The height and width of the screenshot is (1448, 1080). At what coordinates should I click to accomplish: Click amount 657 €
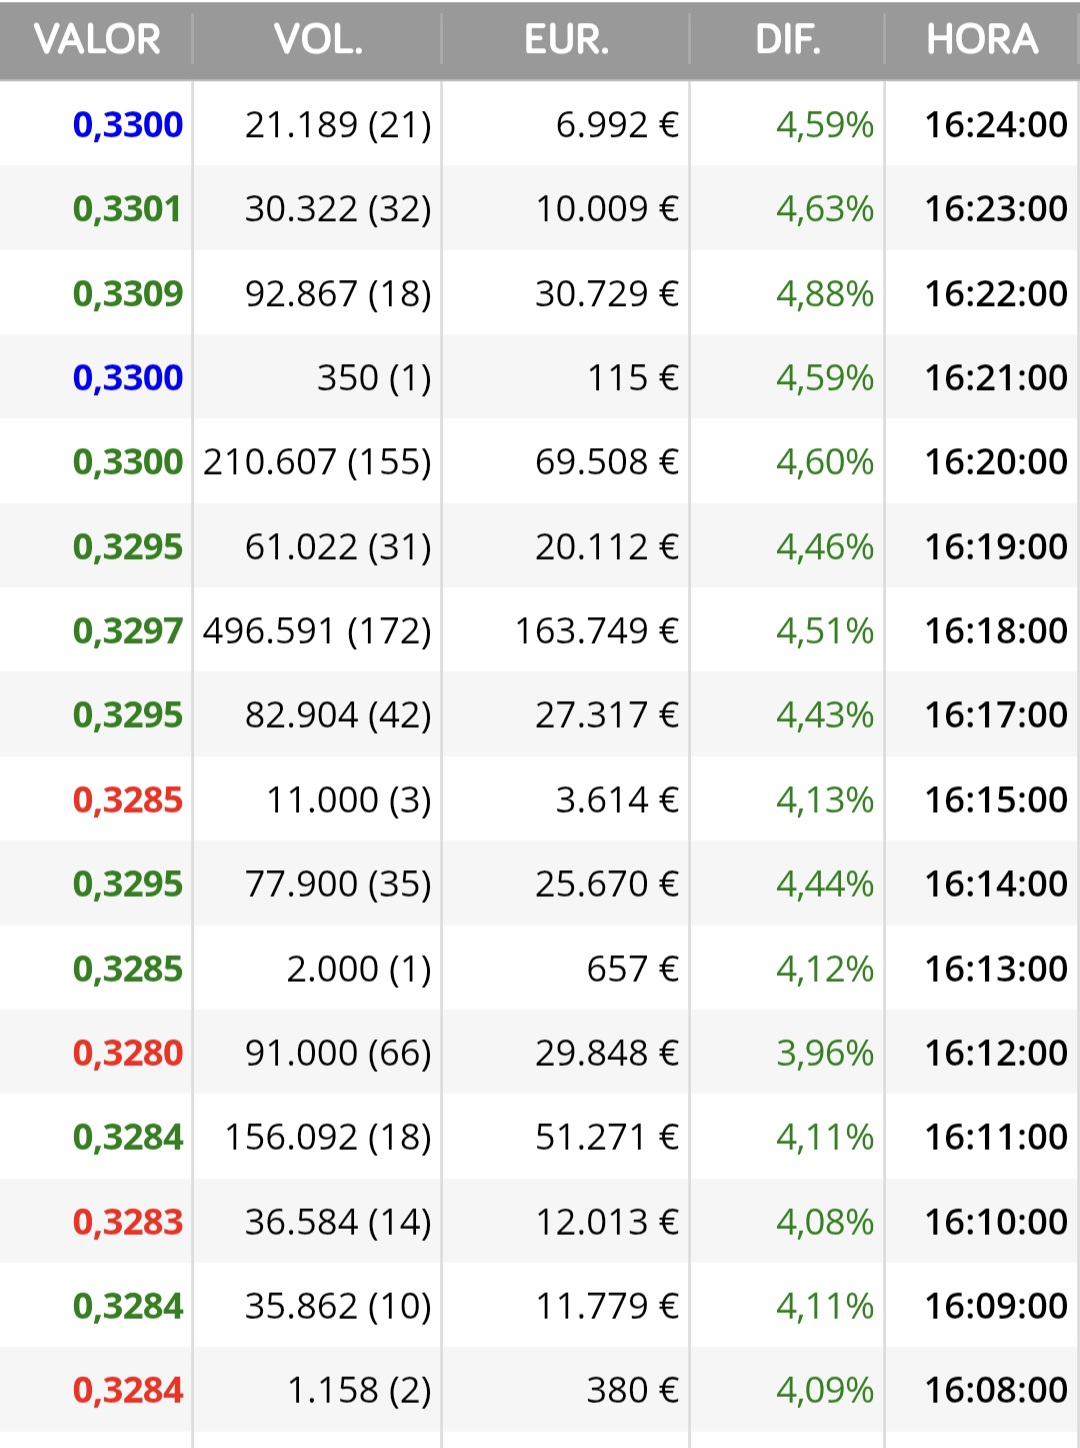[x=633, y=969]
